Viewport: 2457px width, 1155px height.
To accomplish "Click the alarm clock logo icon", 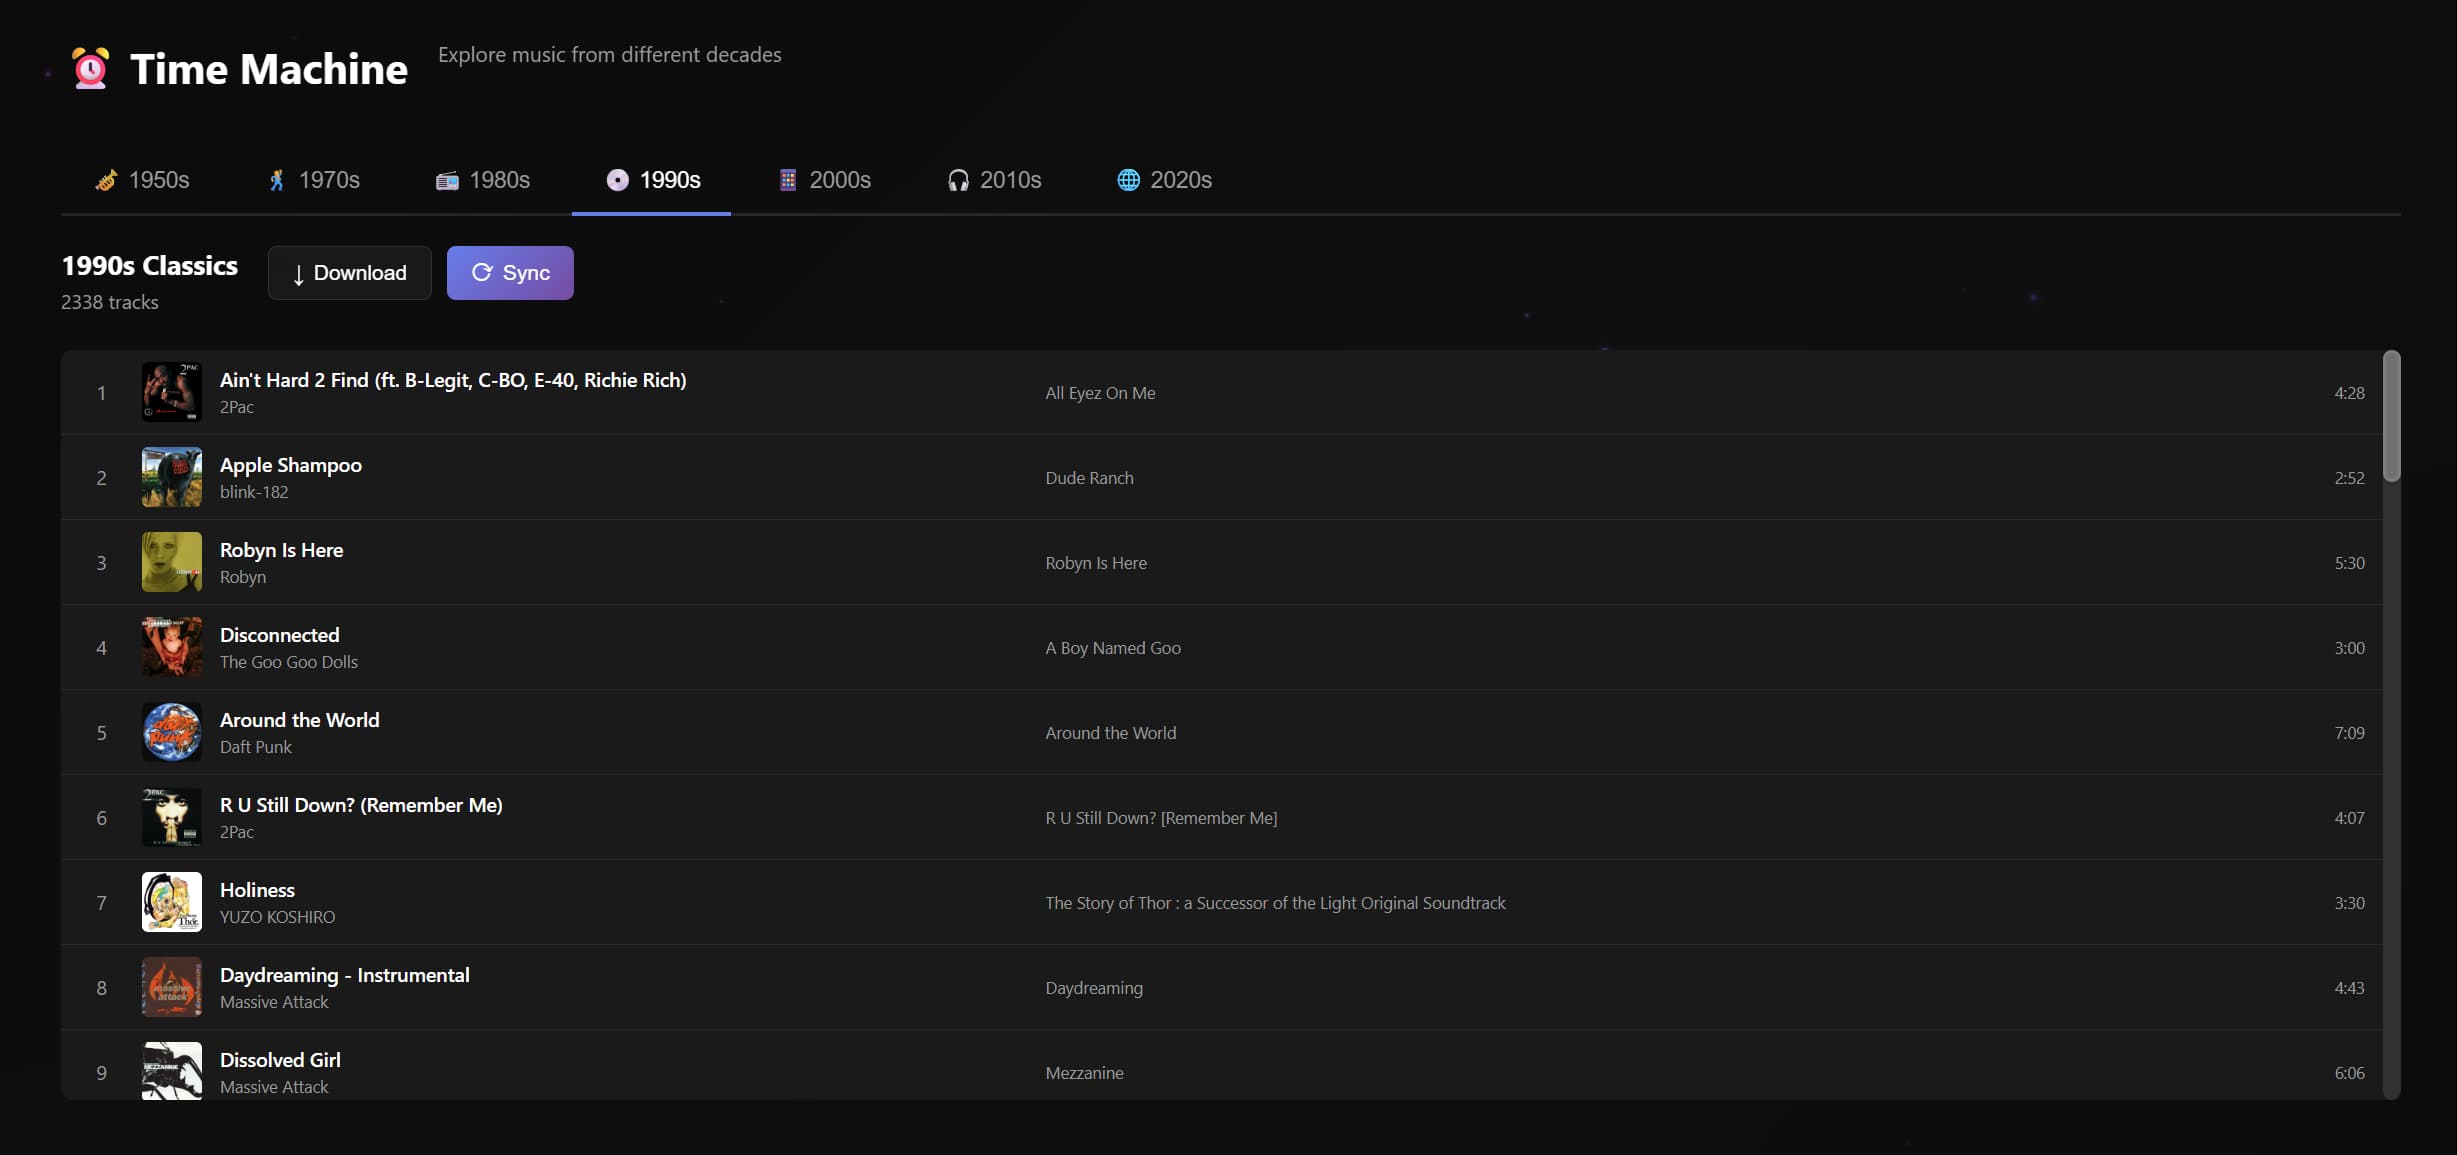I will (90, 69).
